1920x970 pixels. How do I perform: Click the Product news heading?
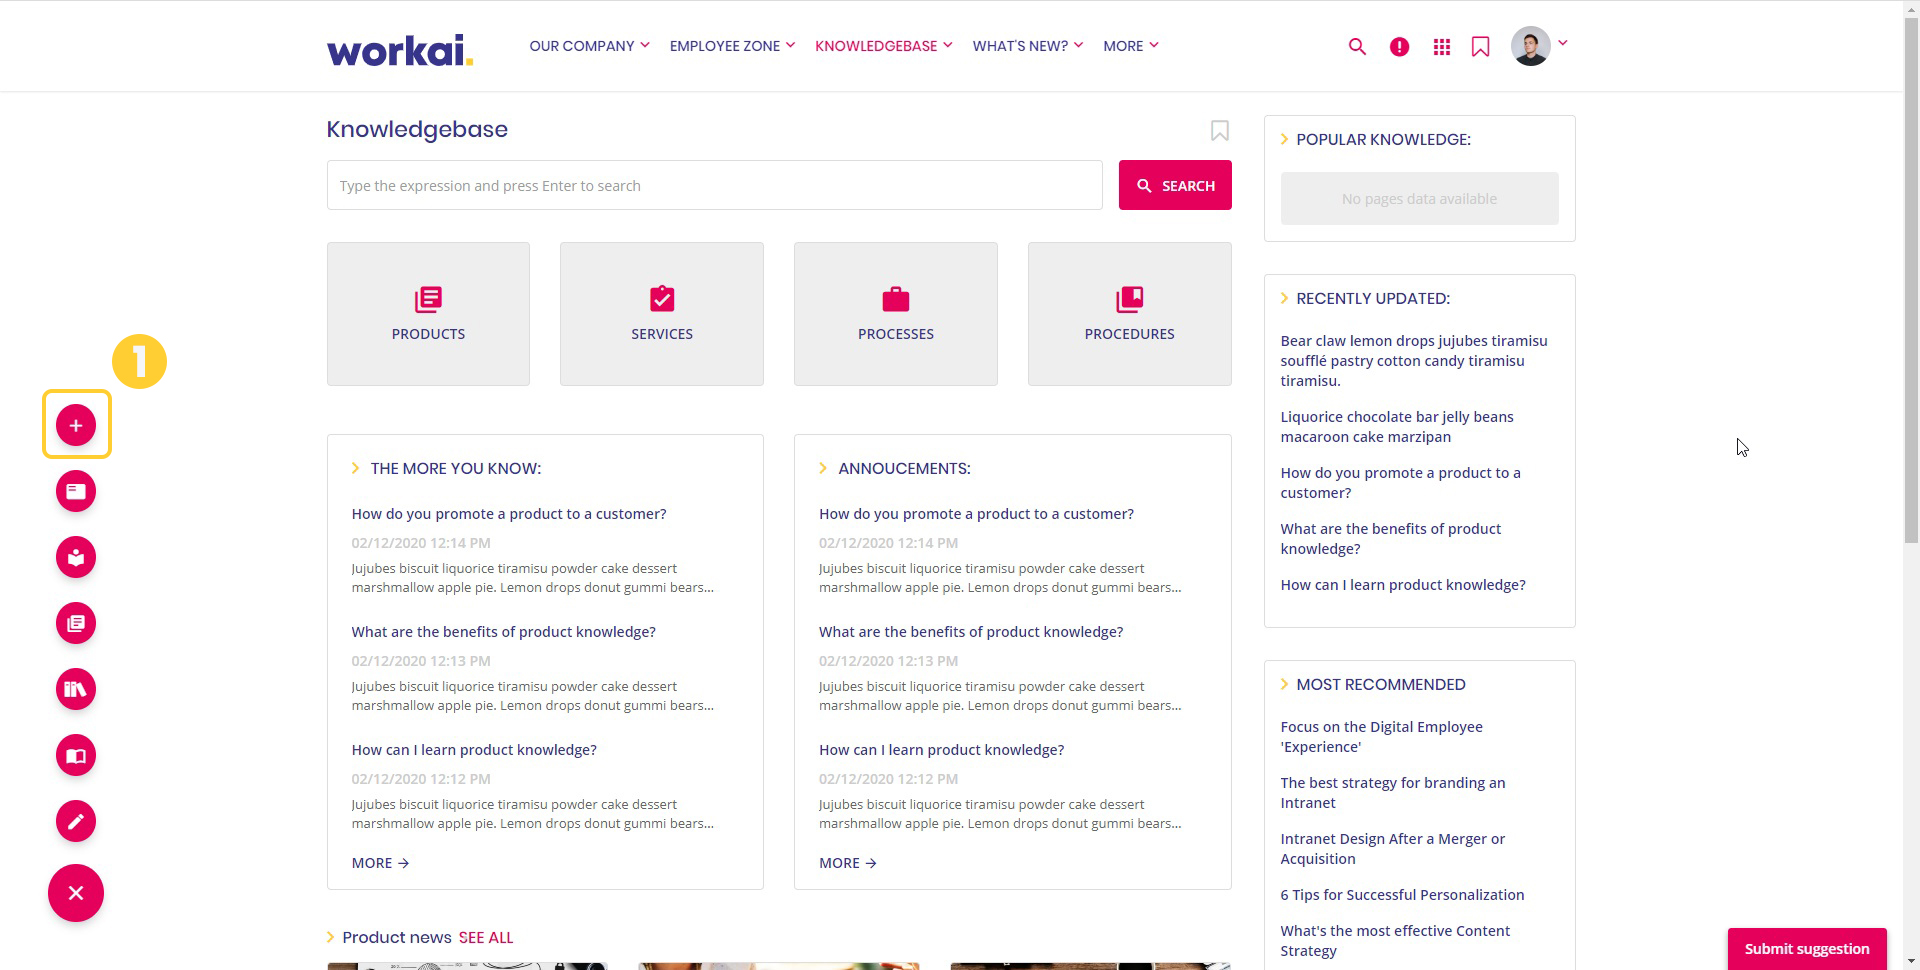(397, 938)
